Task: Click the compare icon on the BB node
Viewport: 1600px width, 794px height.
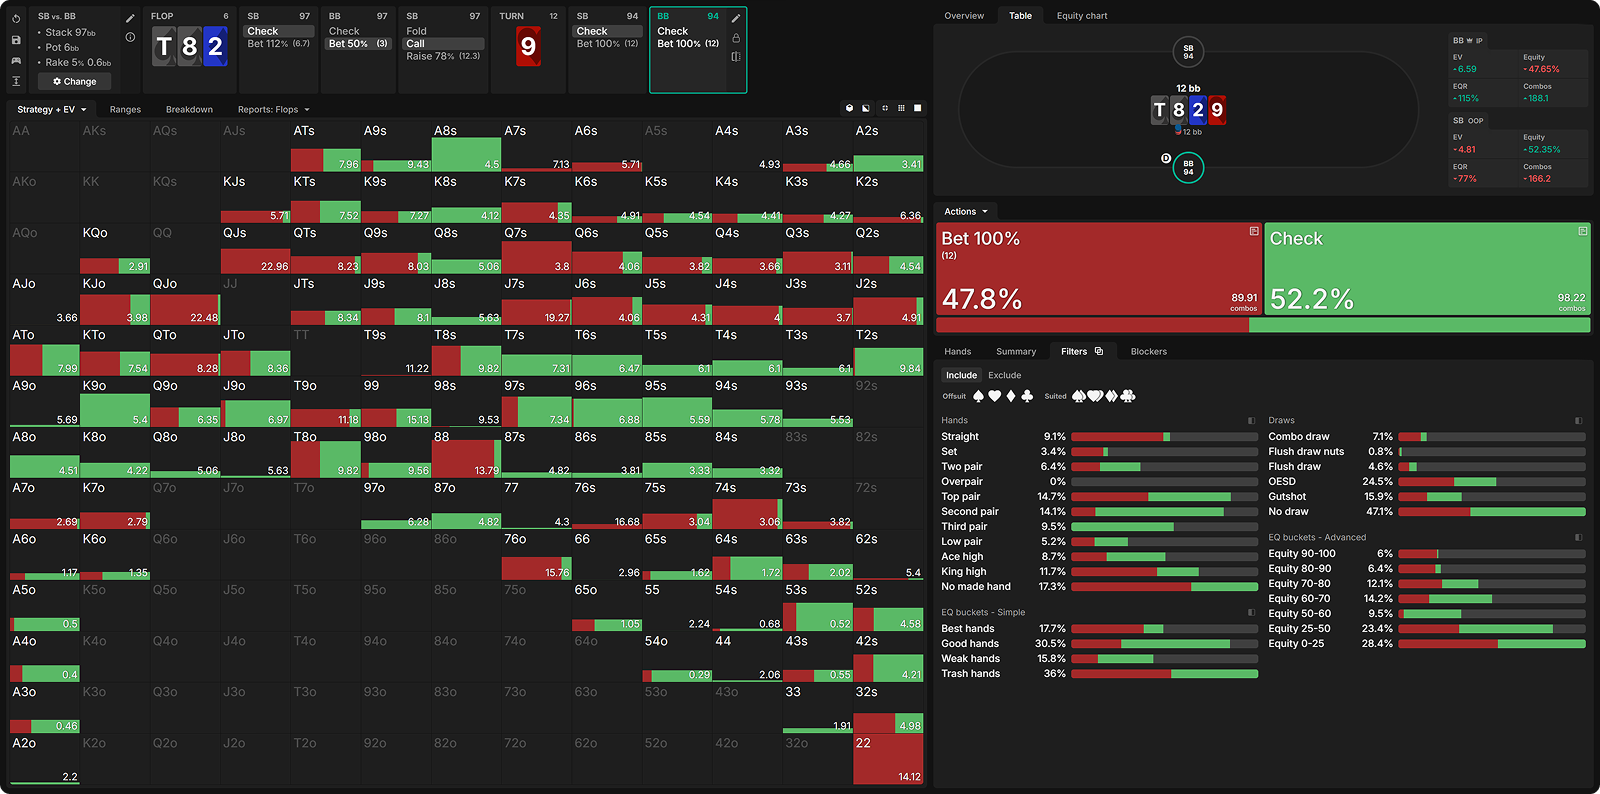Action: [736, 57]
